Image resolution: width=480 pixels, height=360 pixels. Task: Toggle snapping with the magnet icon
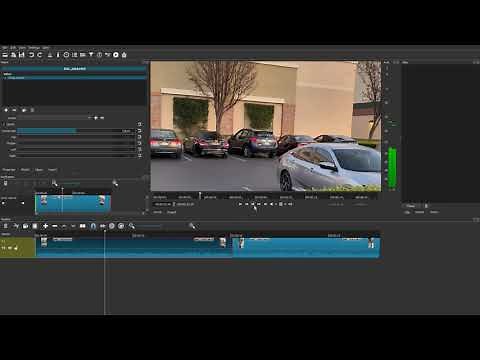(93, 226)
